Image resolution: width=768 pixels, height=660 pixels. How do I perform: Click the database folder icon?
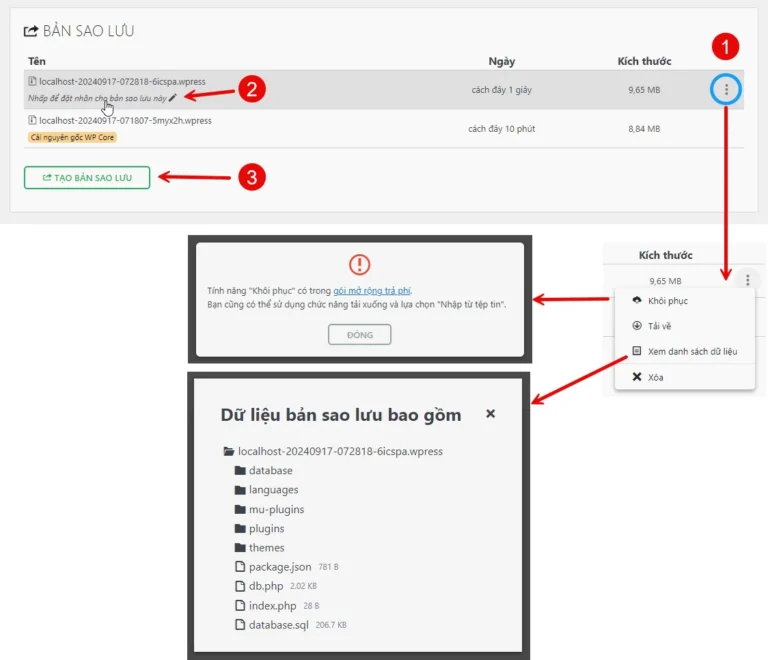point(240,471)
